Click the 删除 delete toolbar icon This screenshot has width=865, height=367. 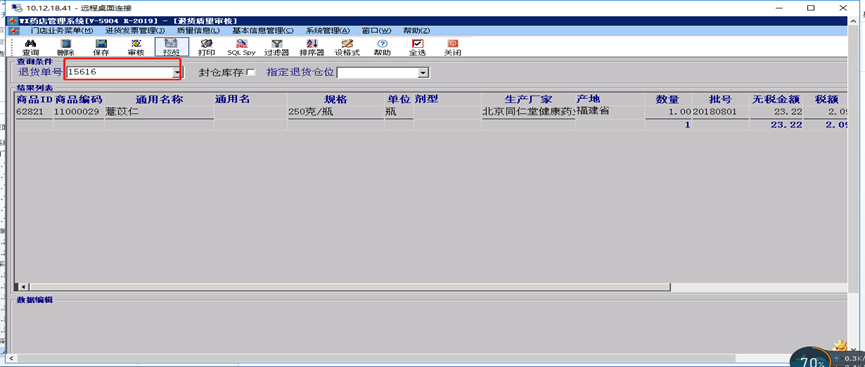[x=65, y=47]
